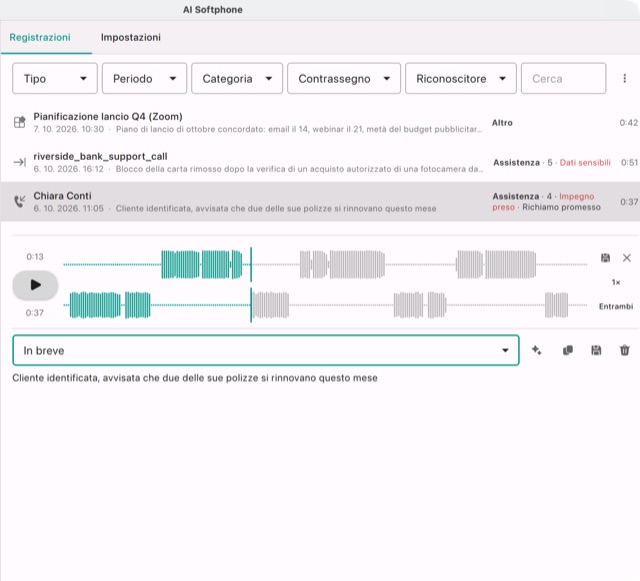The image size is (640, 581).
Task: Click the Dati sensibili flag label
Action: coord(585,163)
